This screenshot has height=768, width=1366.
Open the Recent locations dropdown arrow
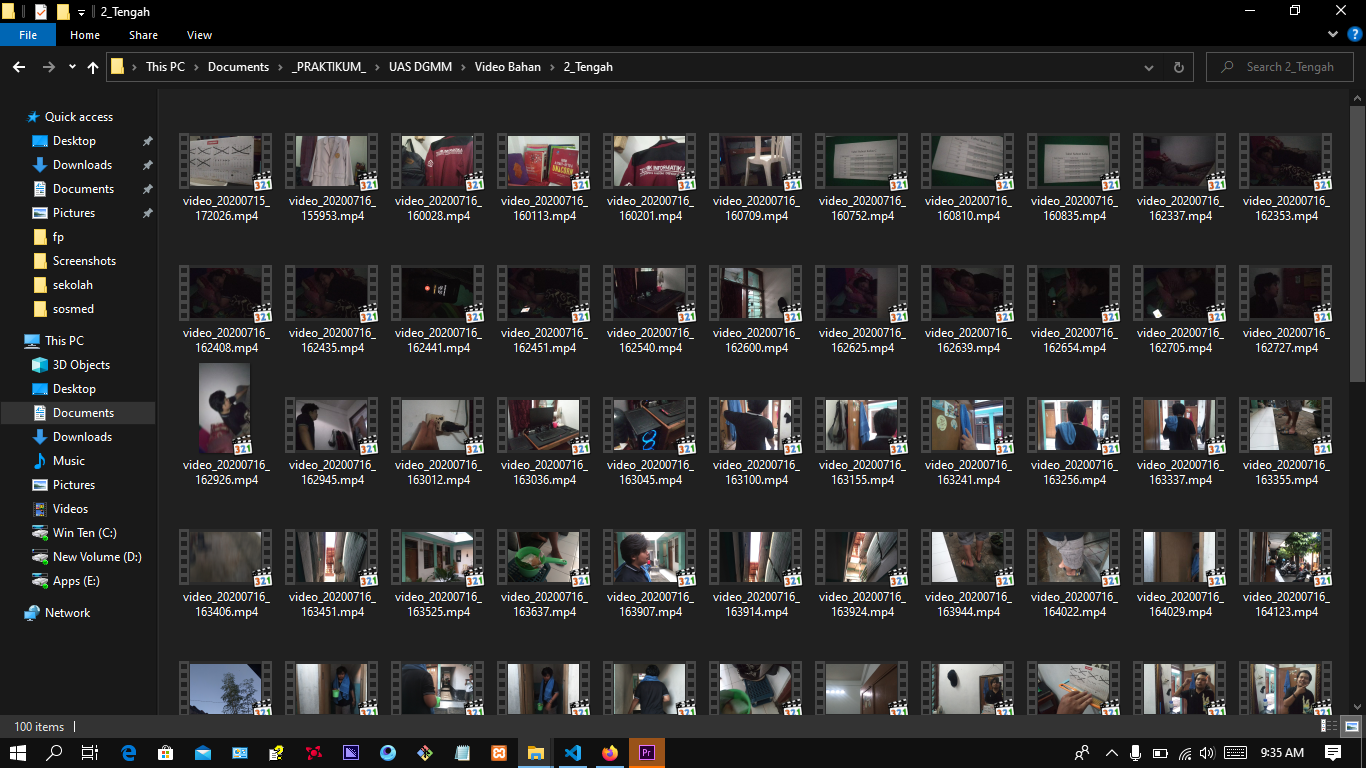pos(72,67)
